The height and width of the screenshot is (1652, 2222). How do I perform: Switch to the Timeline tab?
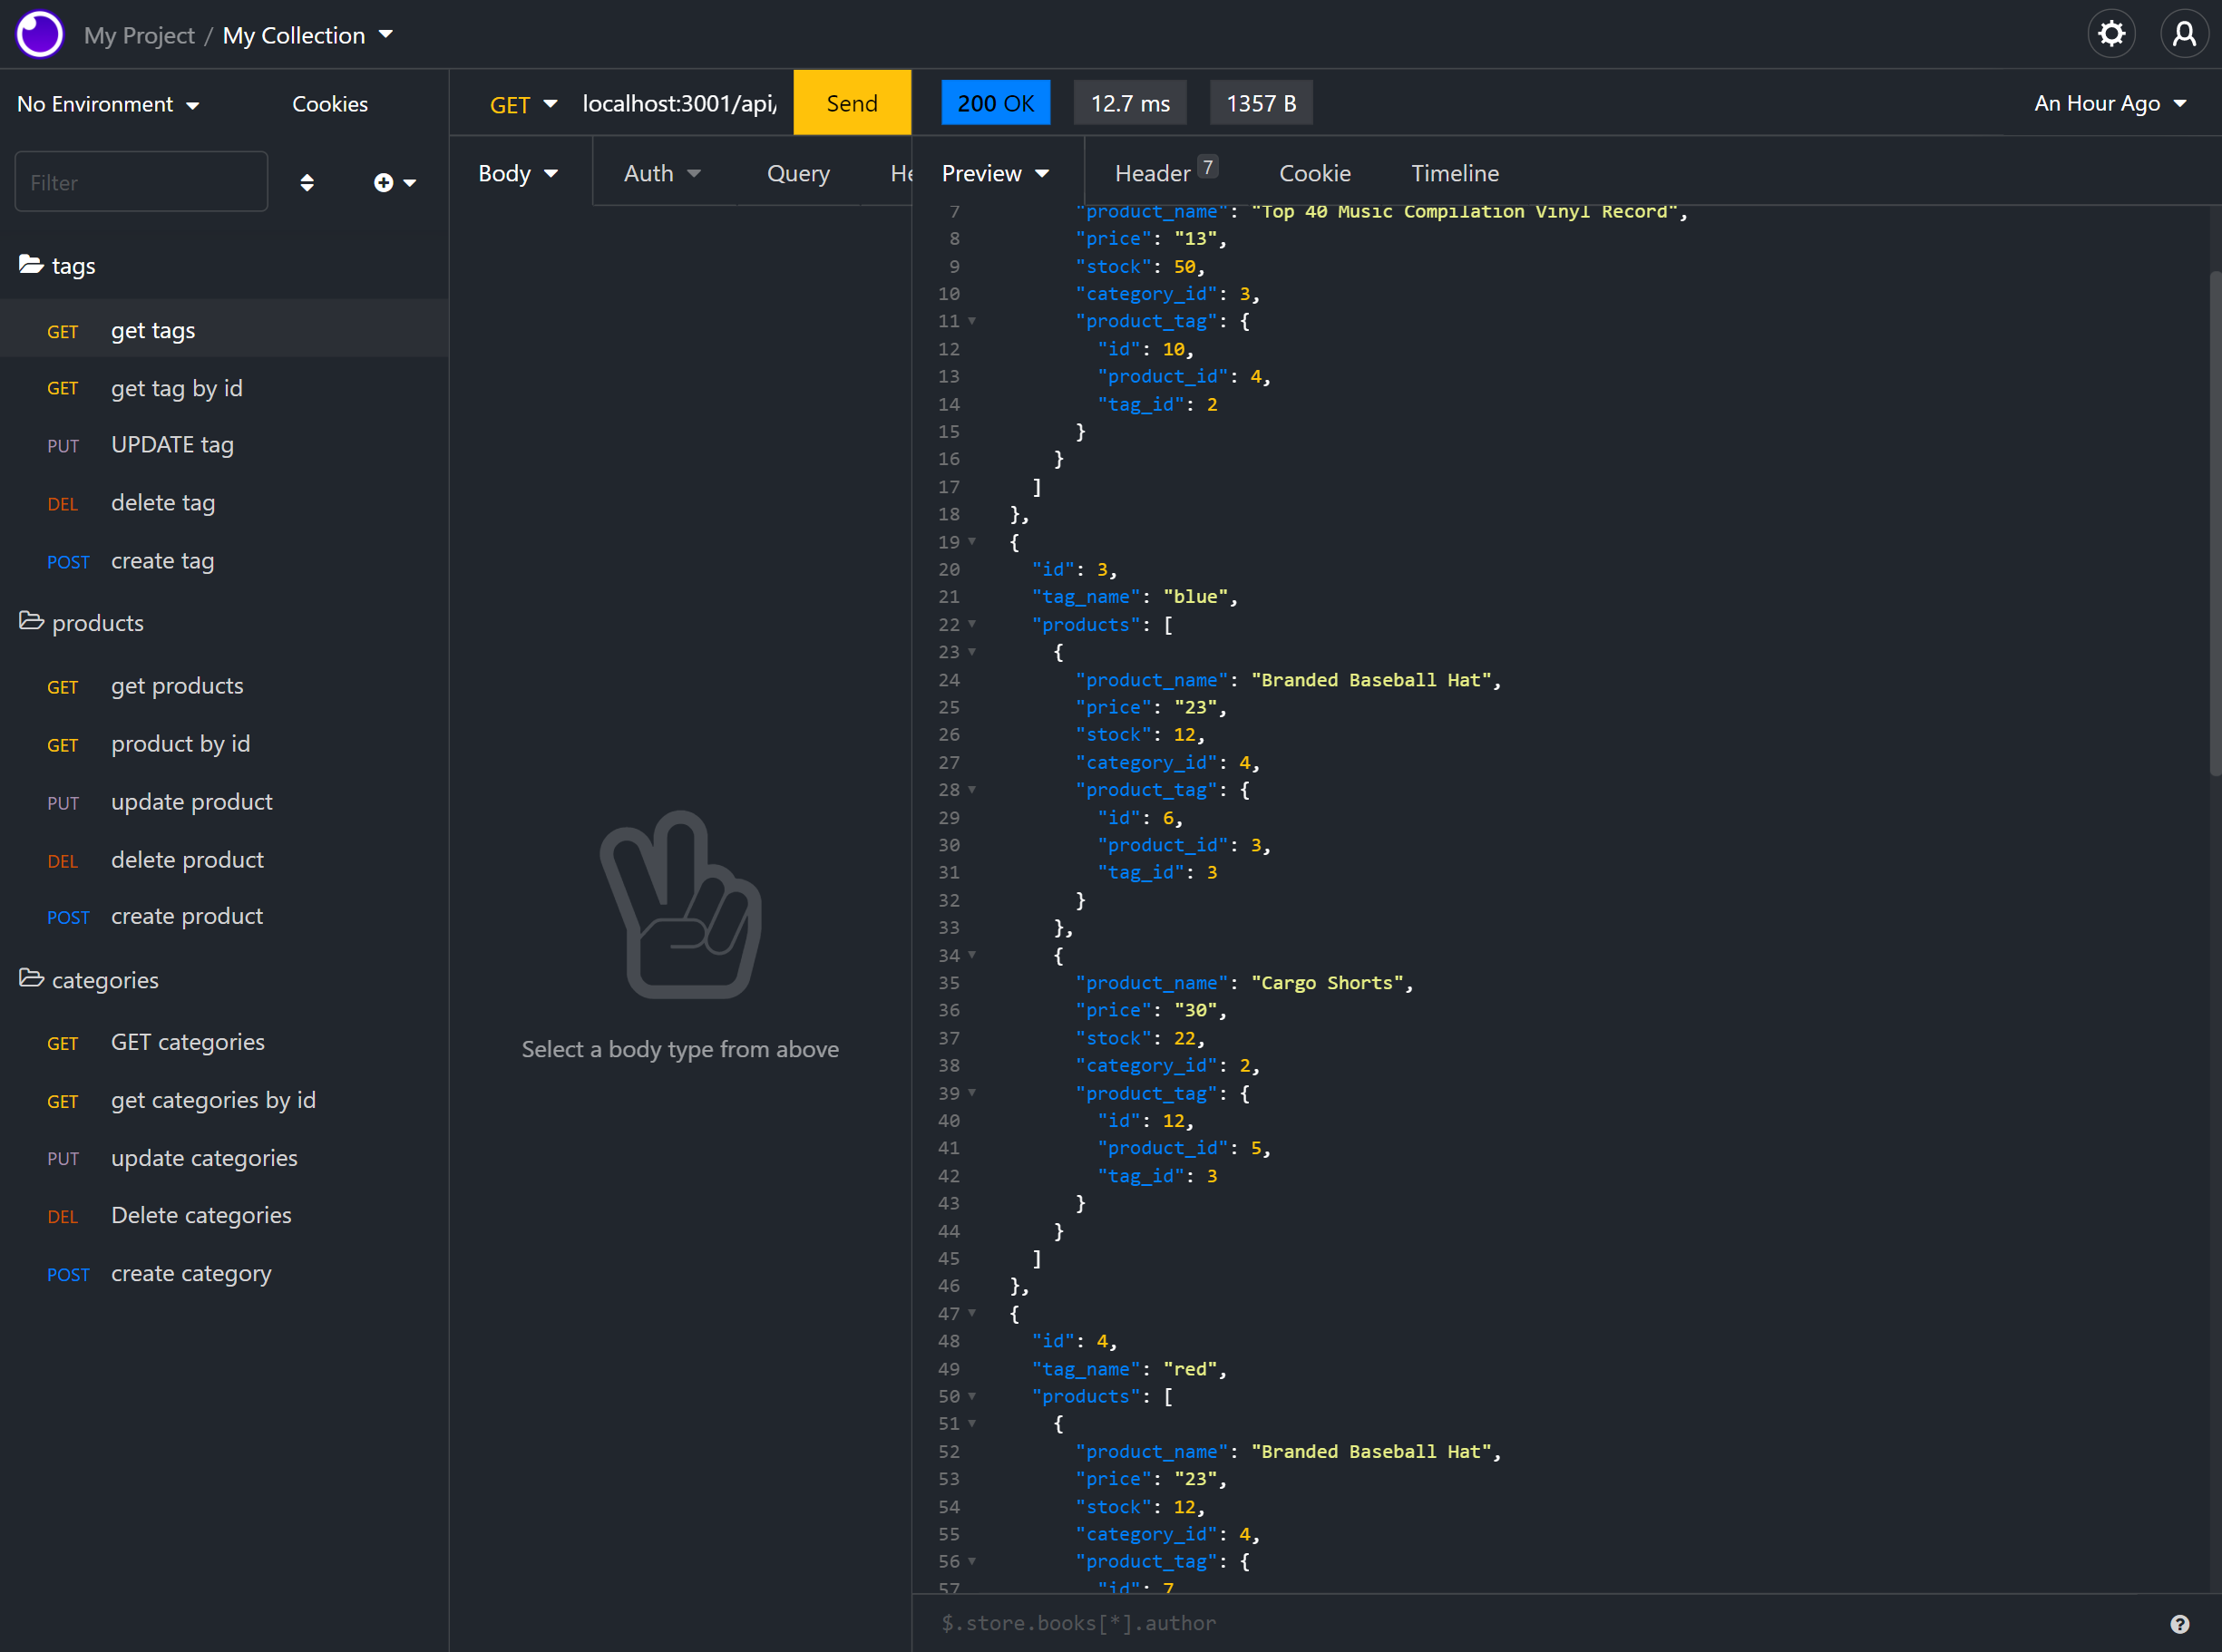[x=1455, y=172]
